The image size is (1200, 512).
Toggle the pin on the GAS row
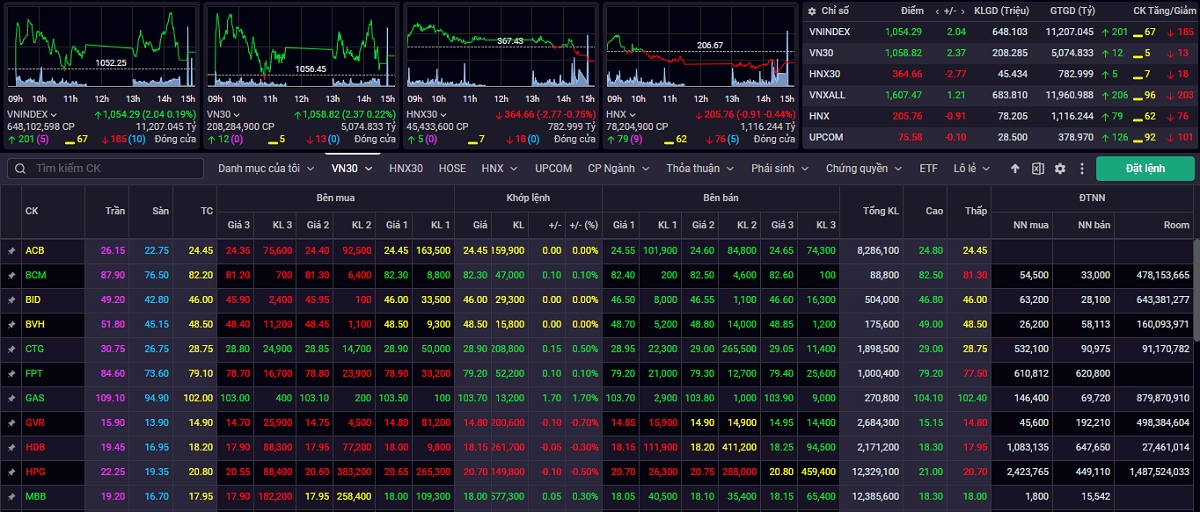(x=12, y=397)
